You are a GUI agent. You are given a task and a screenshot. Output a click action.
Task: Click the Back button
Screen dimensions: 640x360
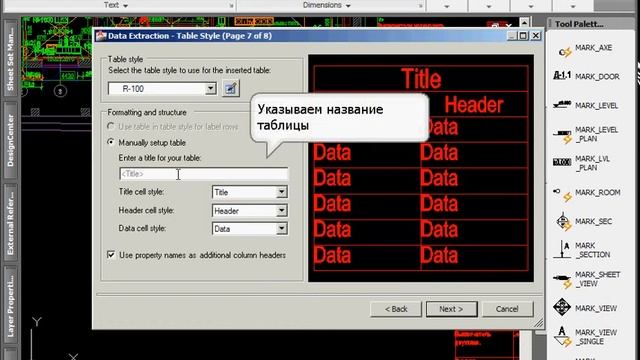396,309
